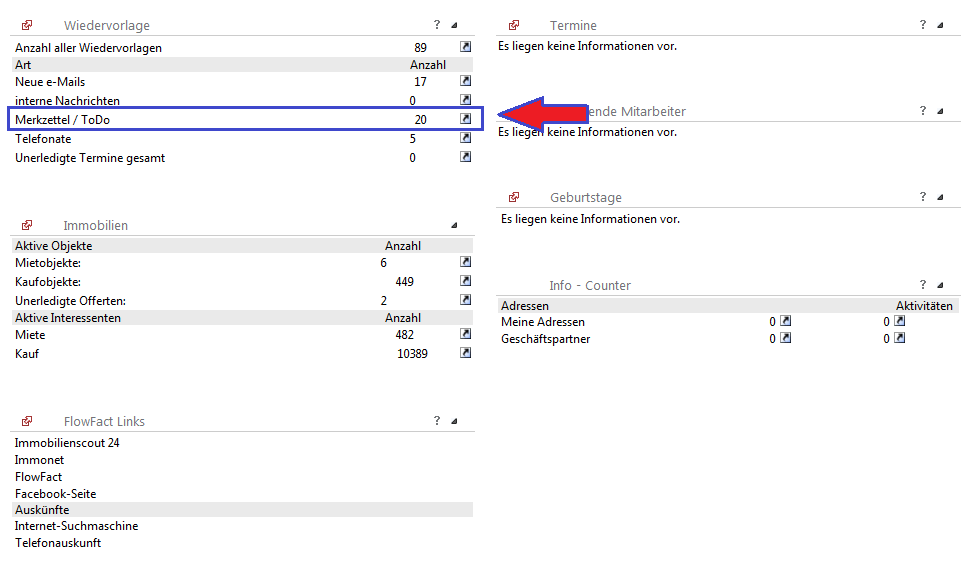
Task: Click the Unerledigte Offerten arrow icon
Action: 465,299
